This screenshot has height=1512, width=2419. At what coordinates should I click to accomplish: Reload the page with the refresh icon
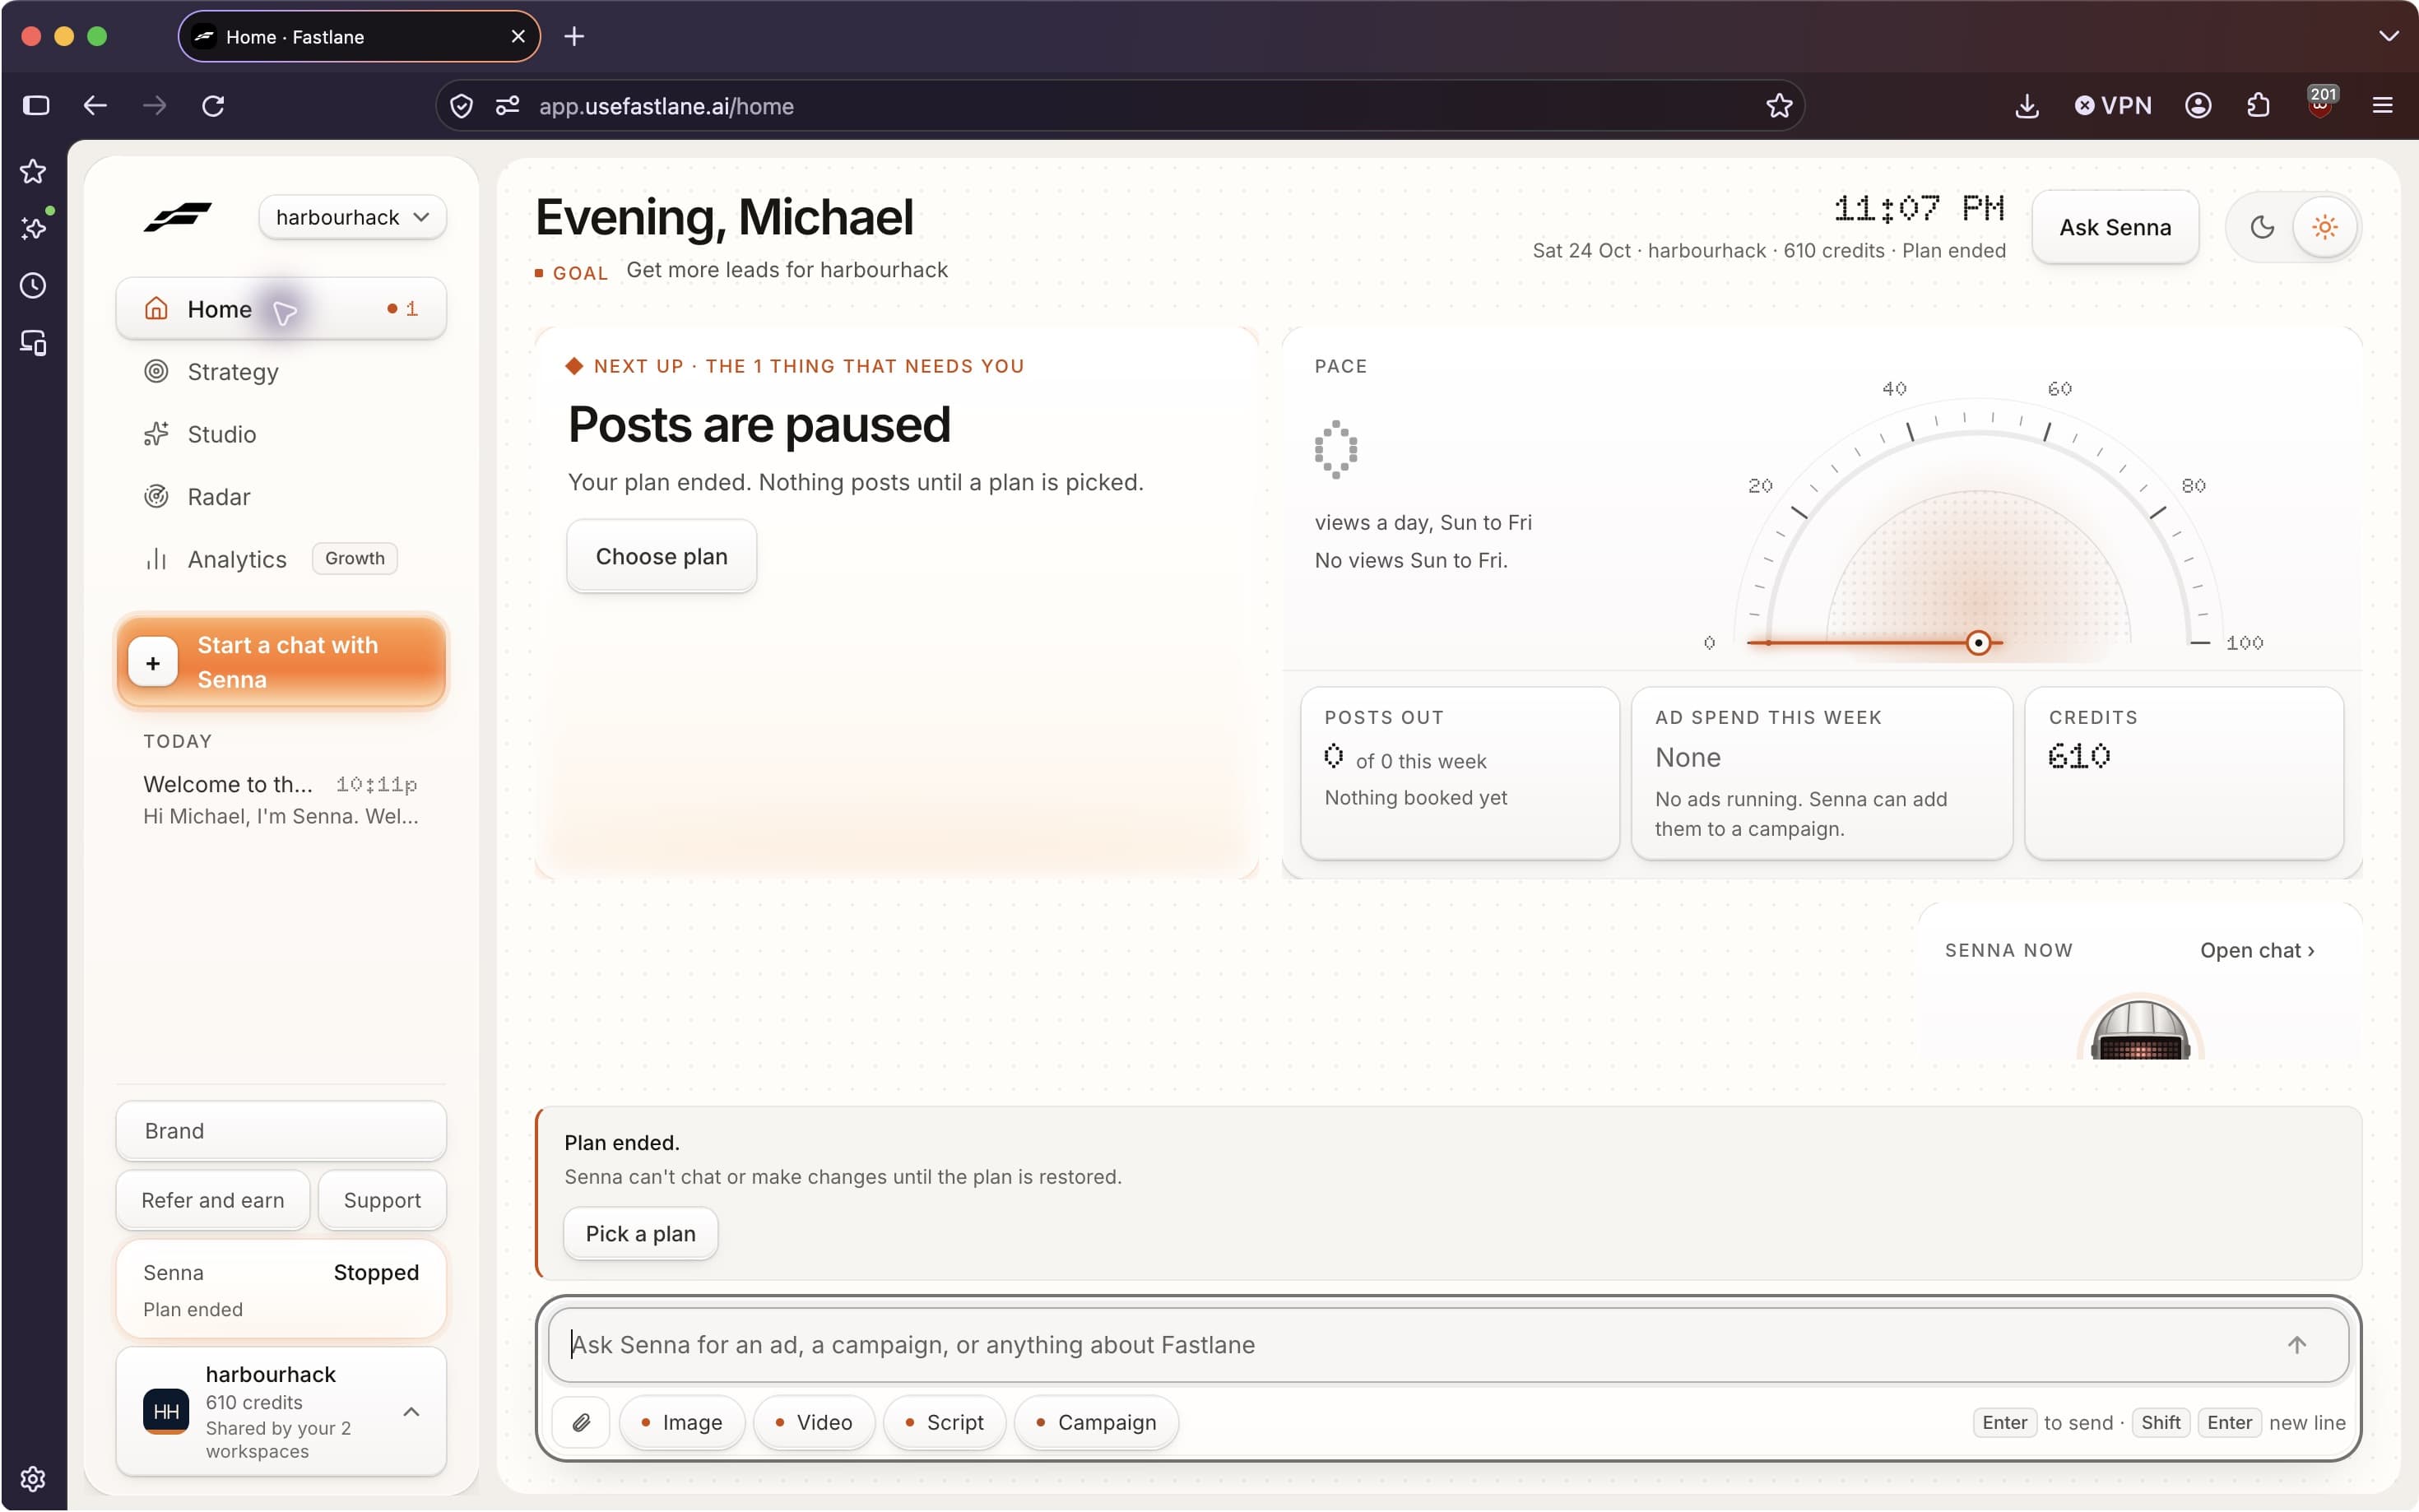[x=213, y=105]
